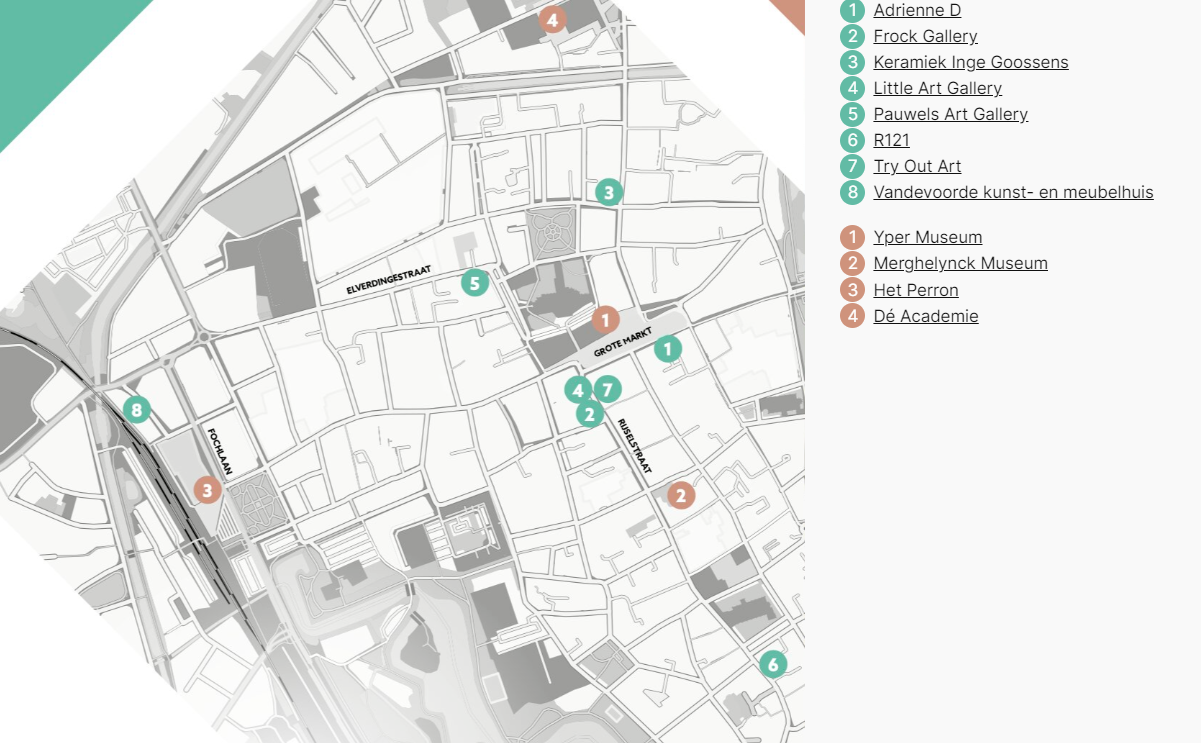1201x743 pixels.
Task: Click legend orange badge 2 beside Merghelynck Museum
Action: (852, 264)
